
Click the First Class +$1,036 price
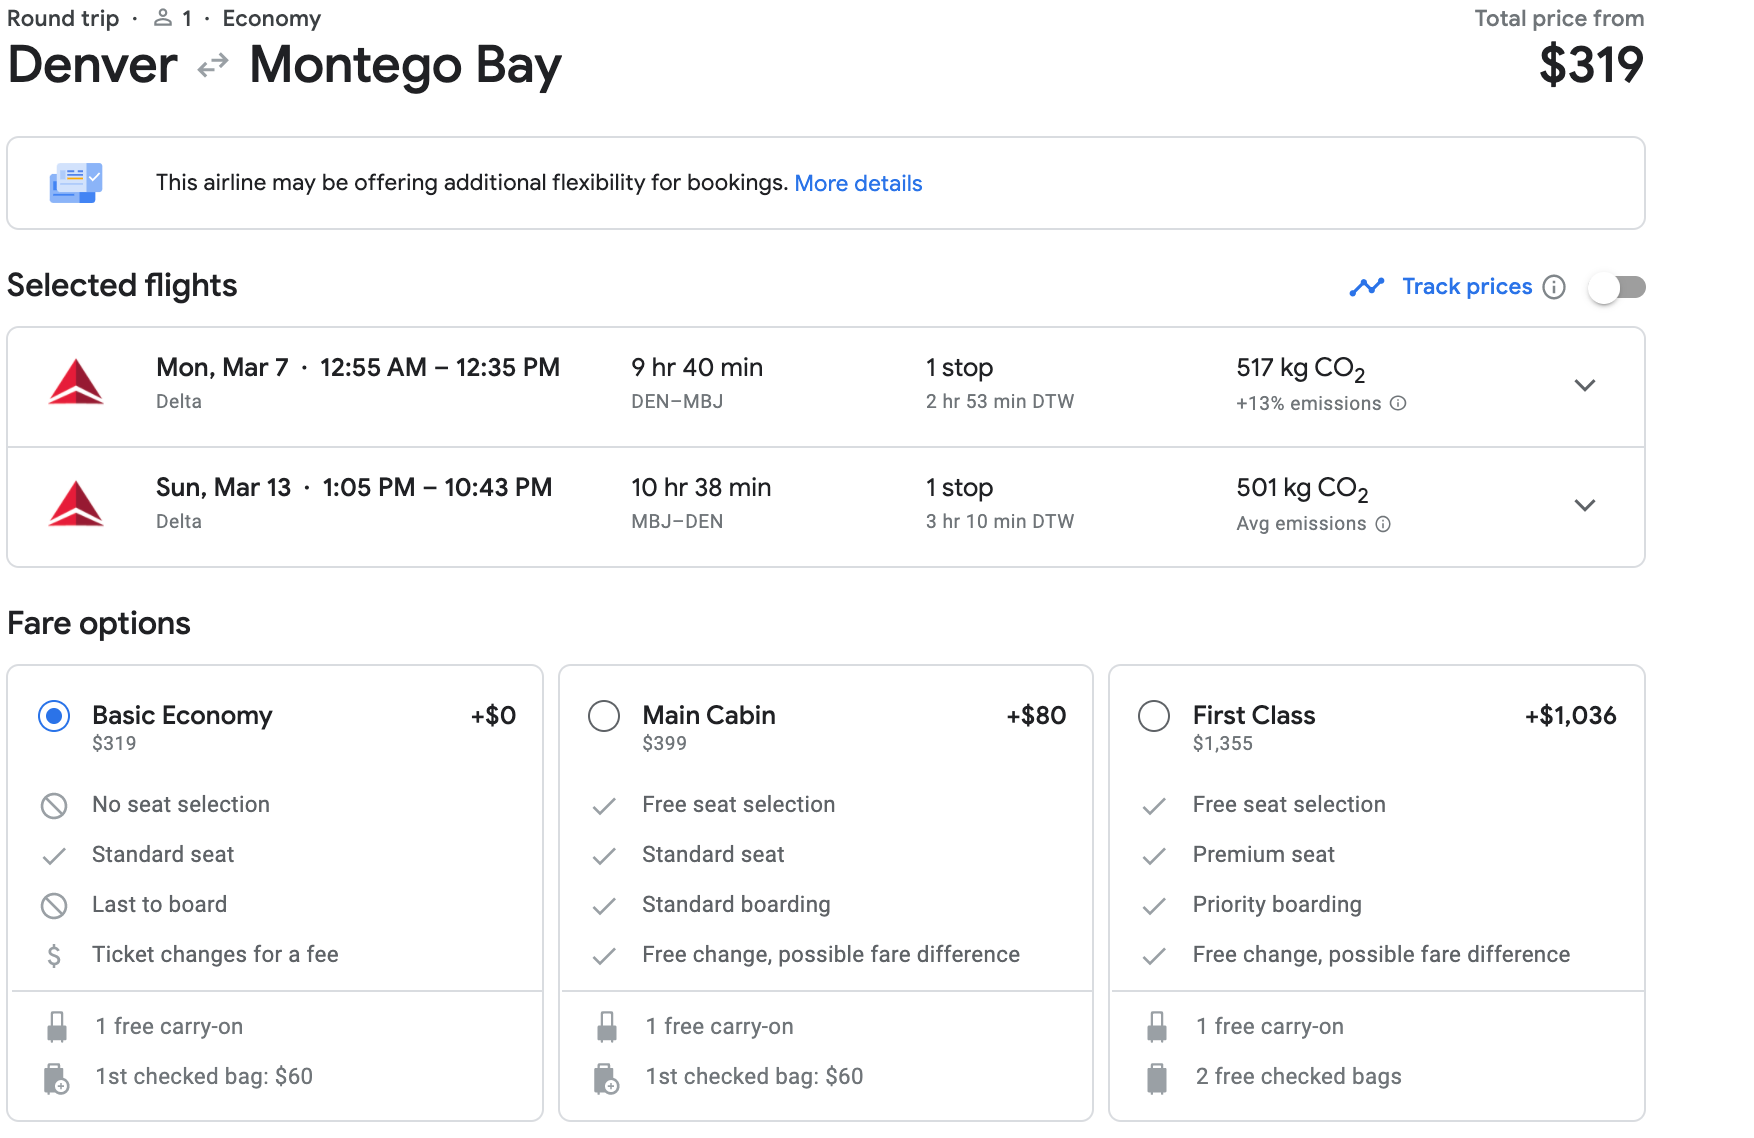(x=1570, y=716)
